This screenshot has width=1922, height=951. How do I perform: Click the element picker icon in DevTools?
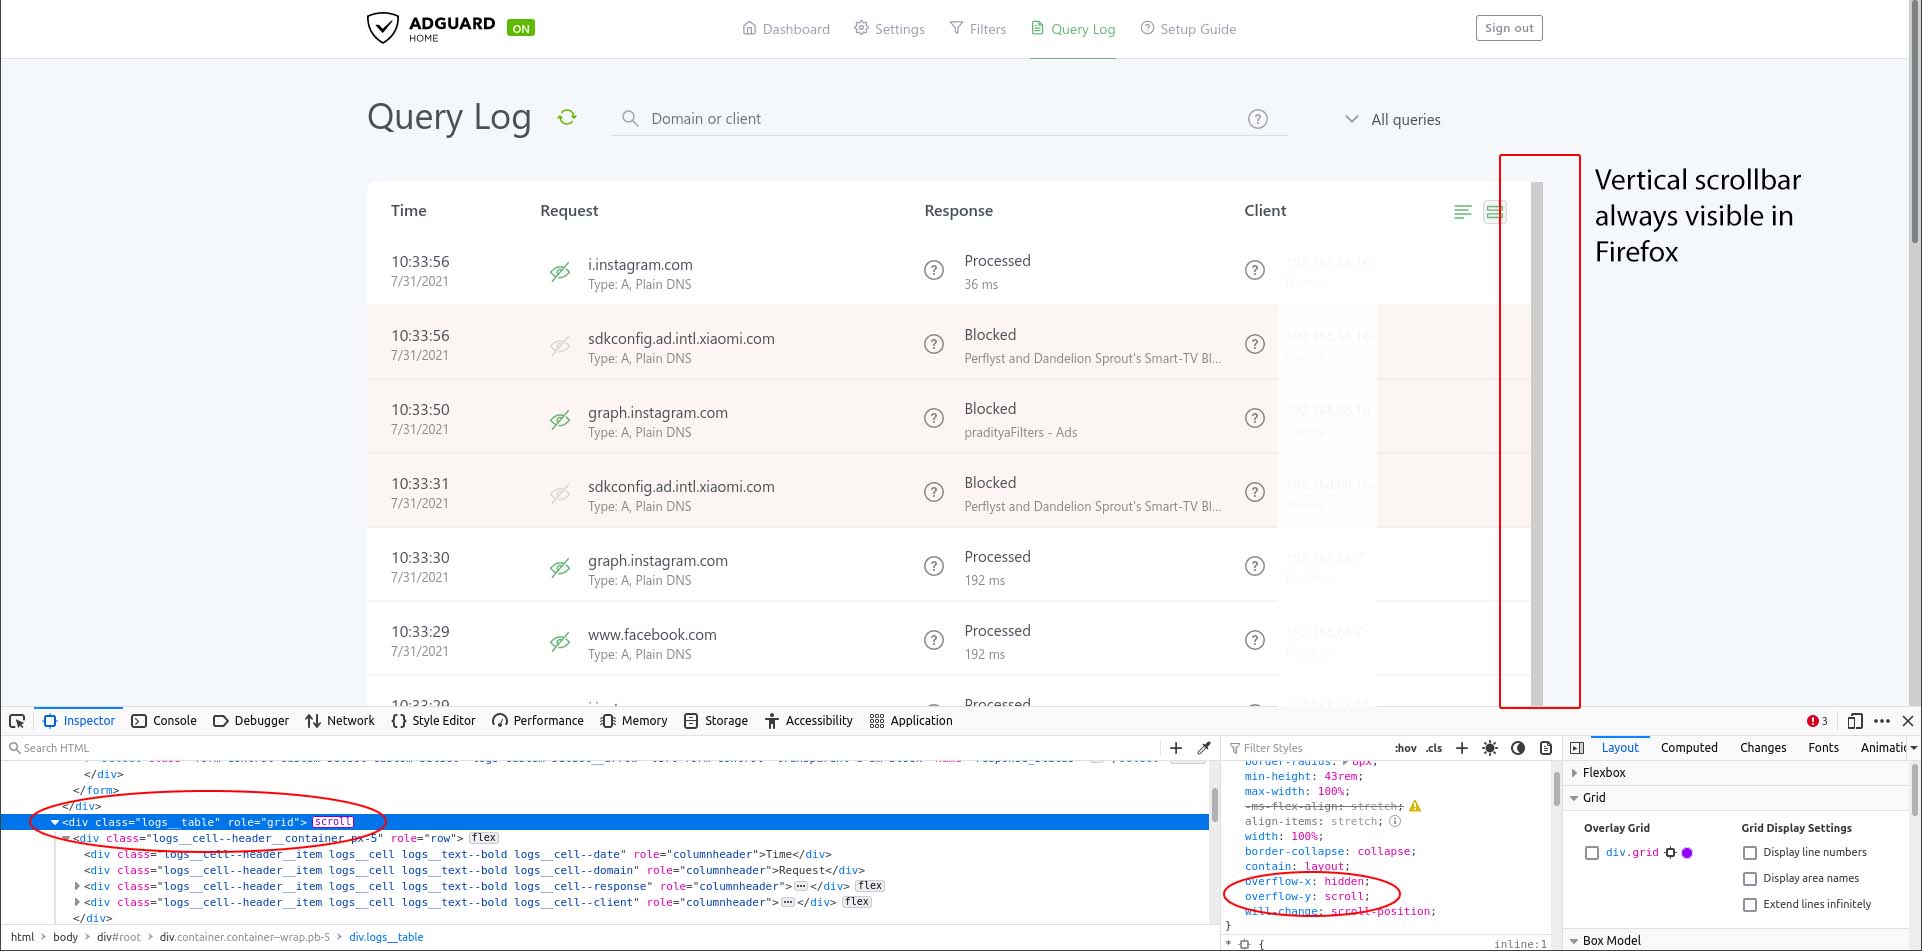tap(16, 720)
